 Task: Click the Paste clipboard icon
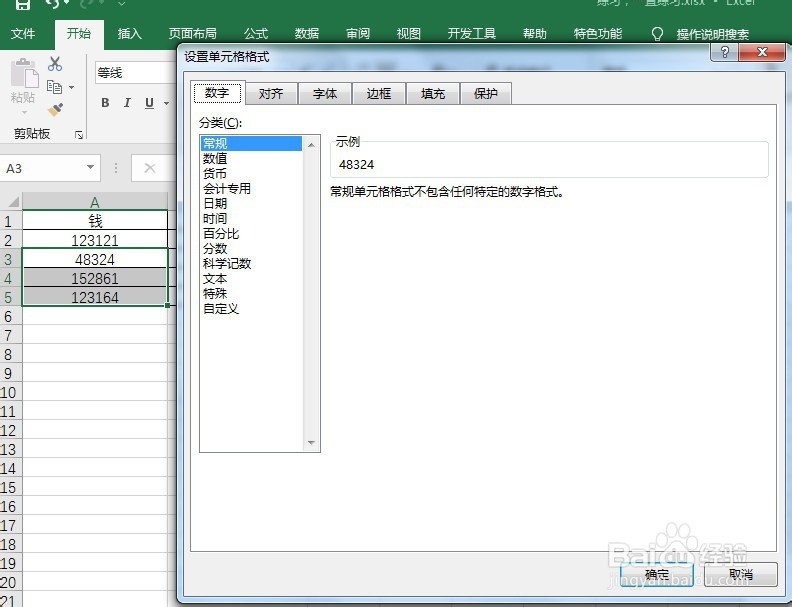(24, 74)
